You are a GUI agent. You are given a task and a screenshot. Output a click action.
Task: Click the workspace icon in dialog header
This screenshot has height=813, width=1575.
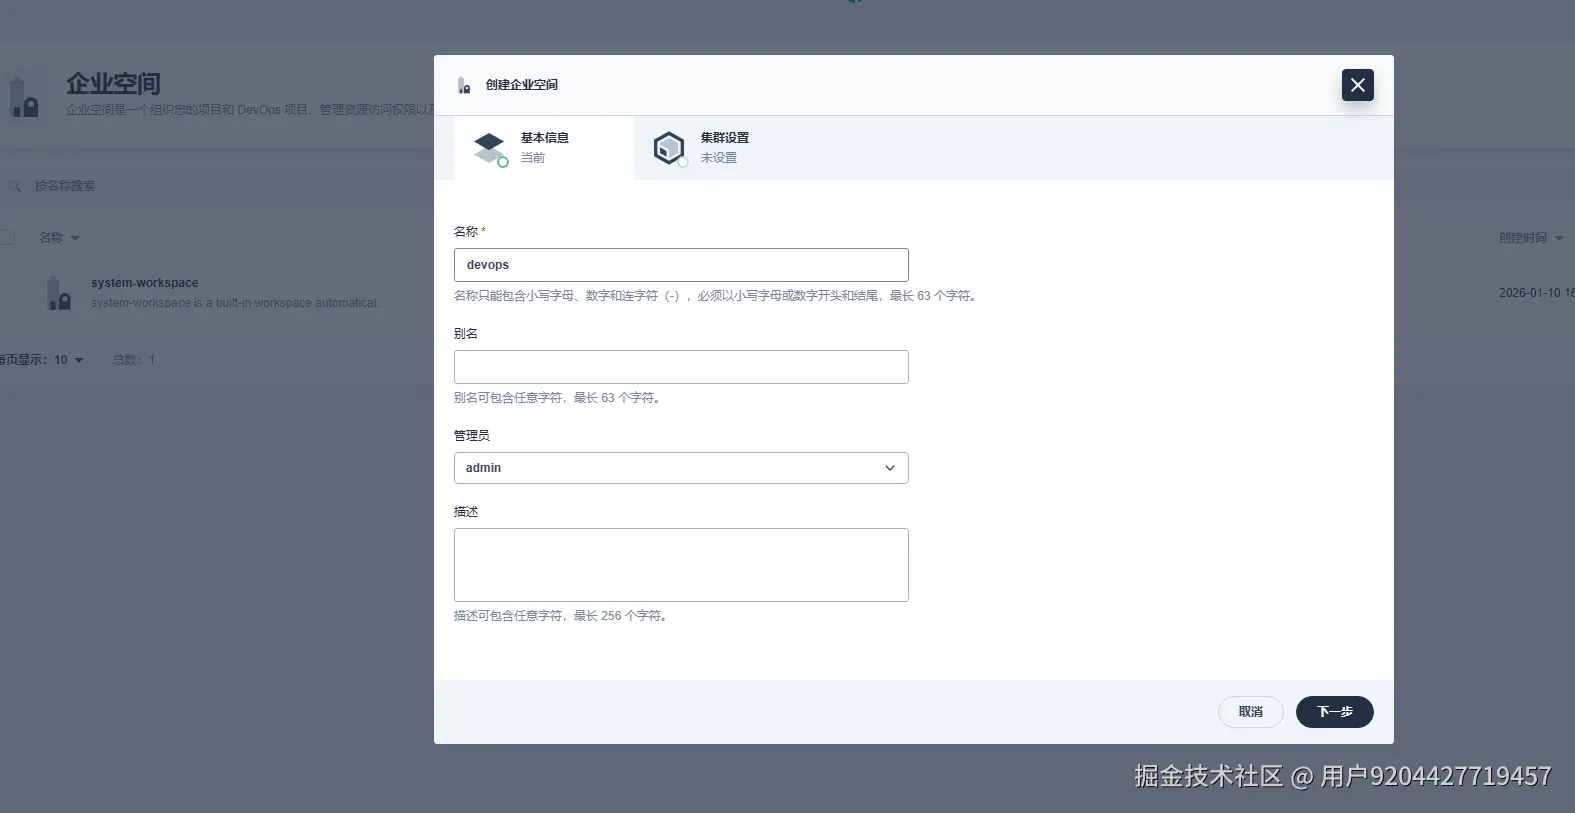[x=464, y=86]
